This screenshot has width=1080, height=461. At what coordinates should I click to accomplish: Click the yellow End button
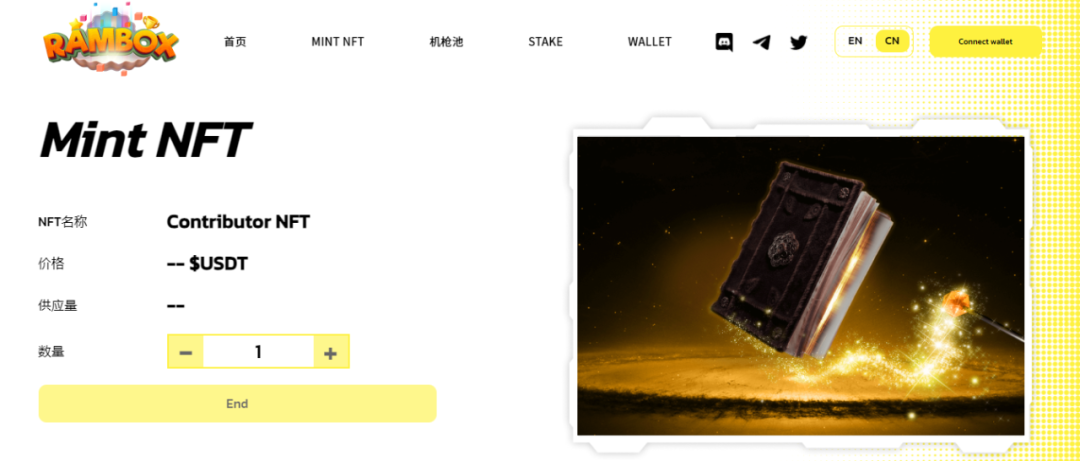[x=237, y=404]
